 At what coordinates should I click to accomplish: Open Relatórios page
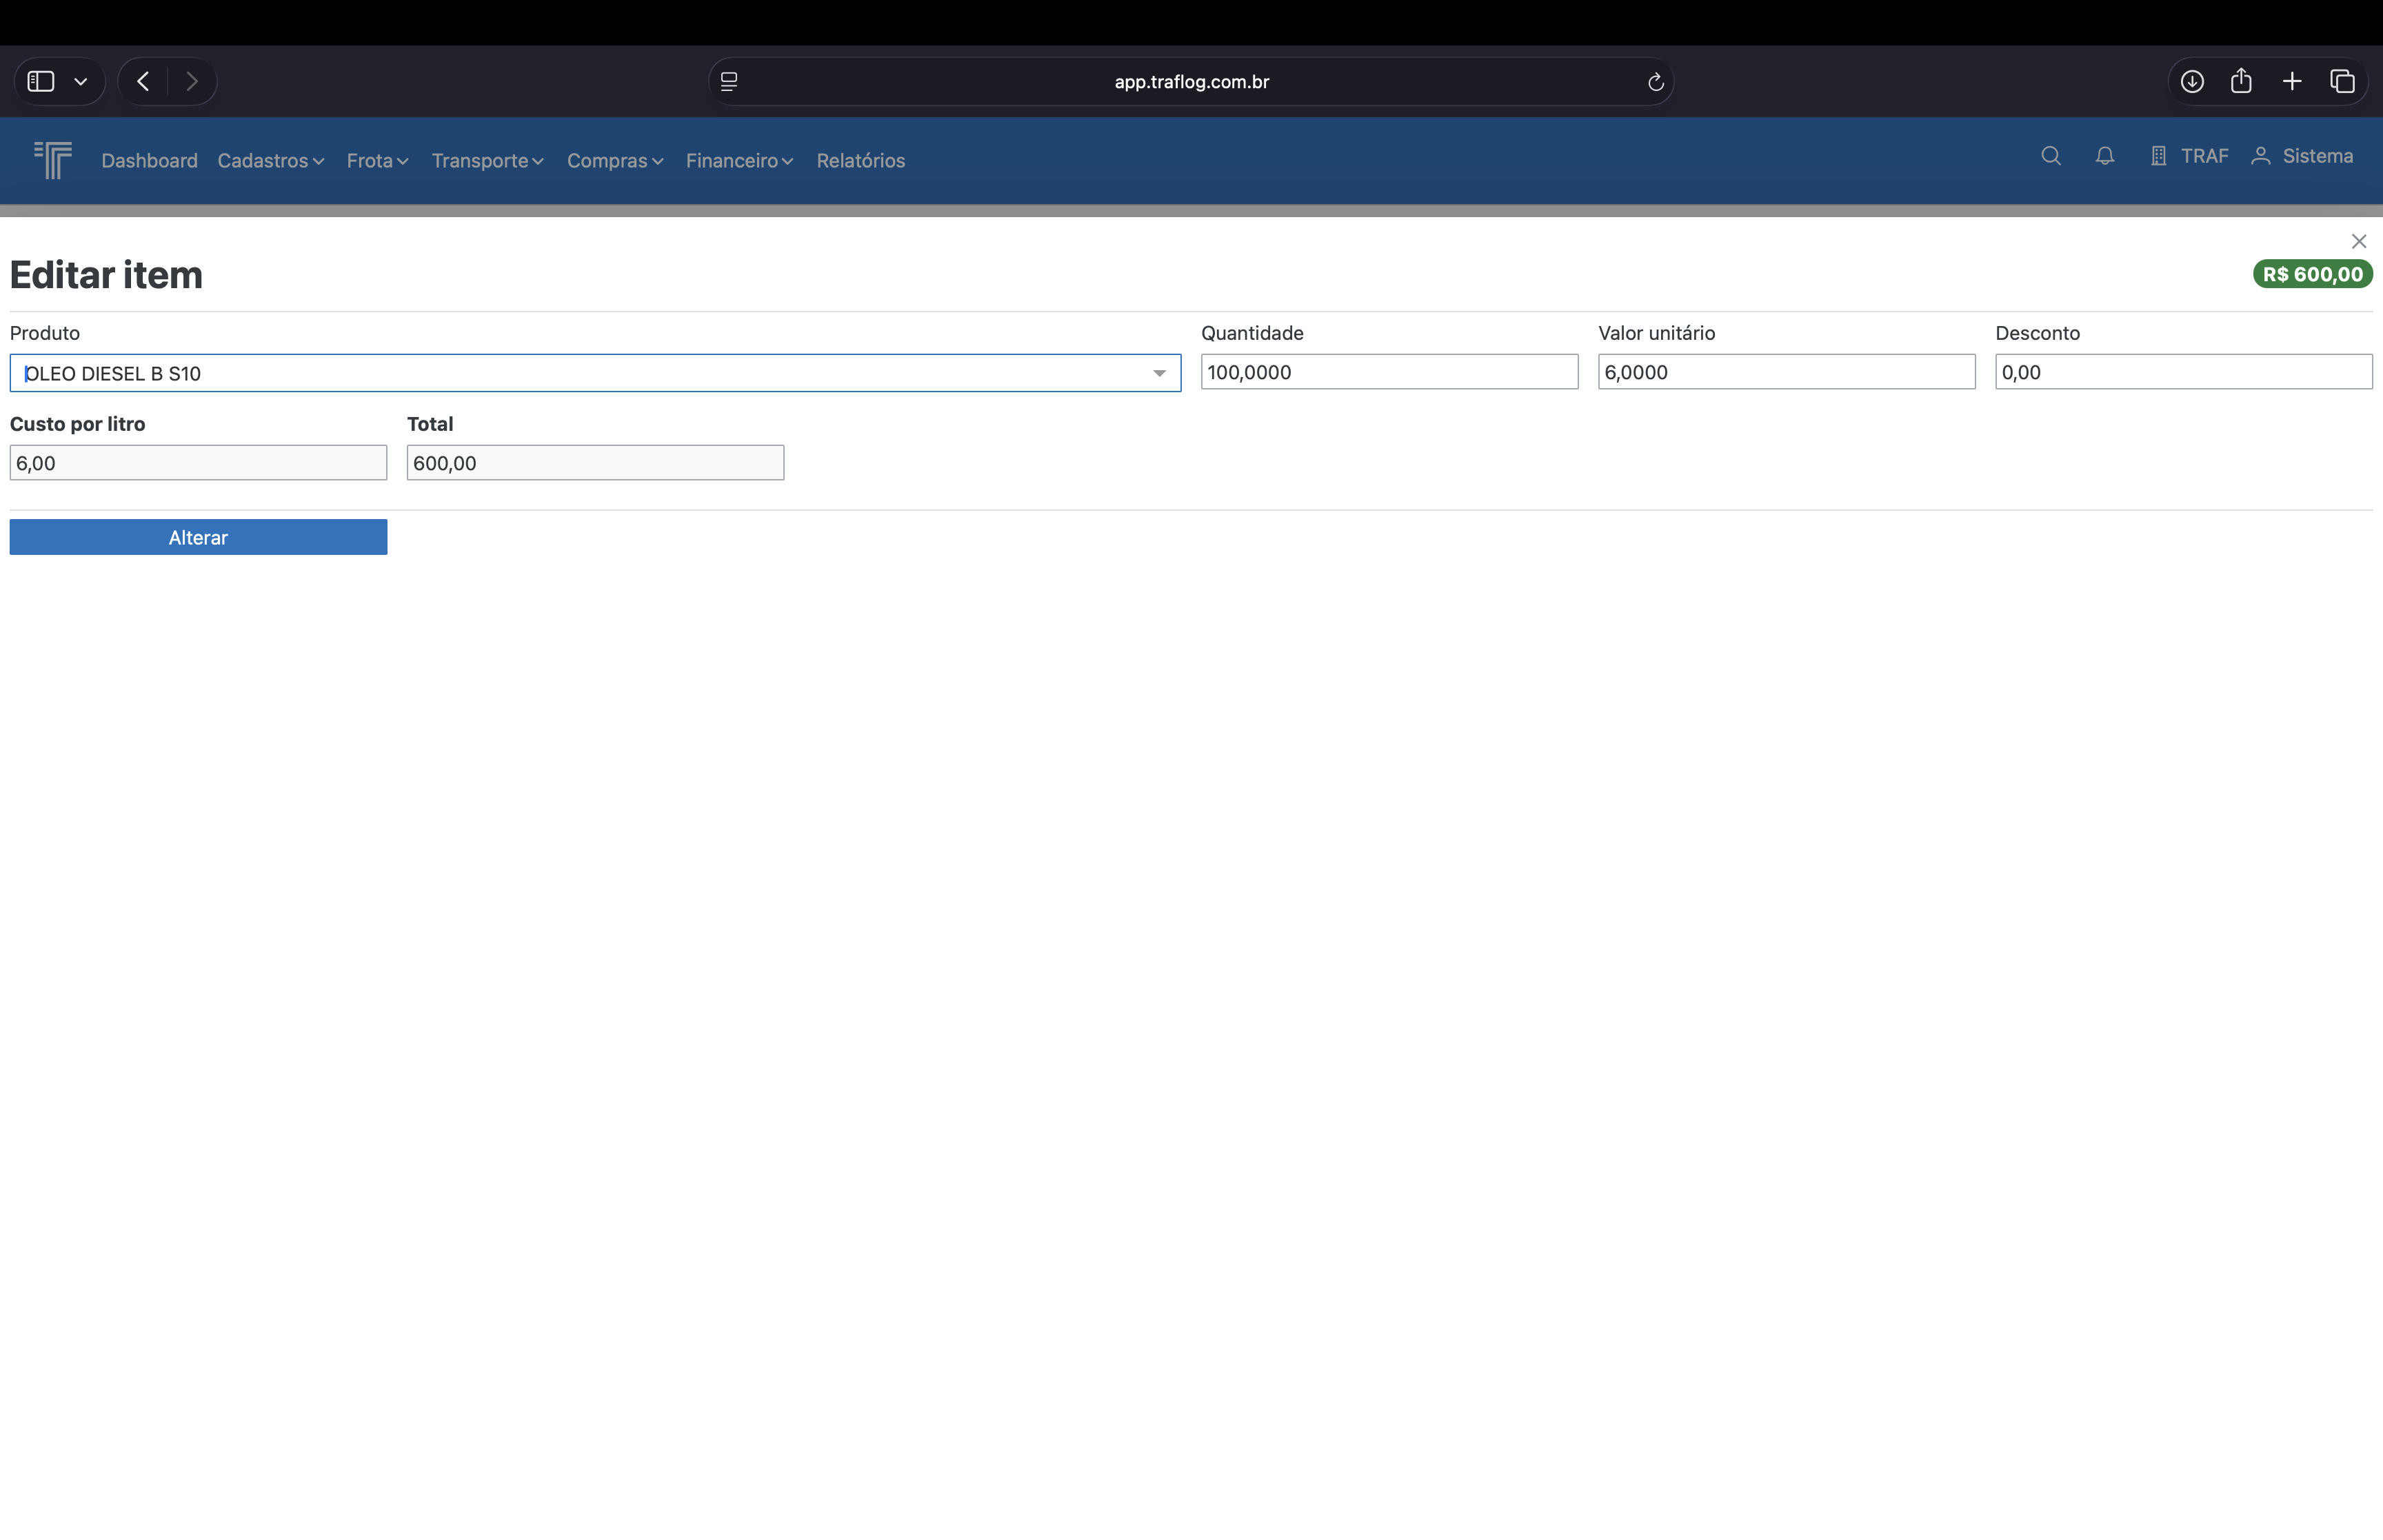coord(860,160)
